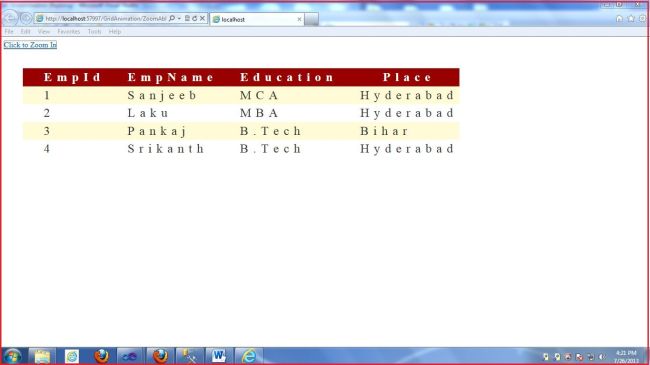Open the taskbar clock showing 4:21 PM
This screenshot has width=650, height=365.
(627, 357)
